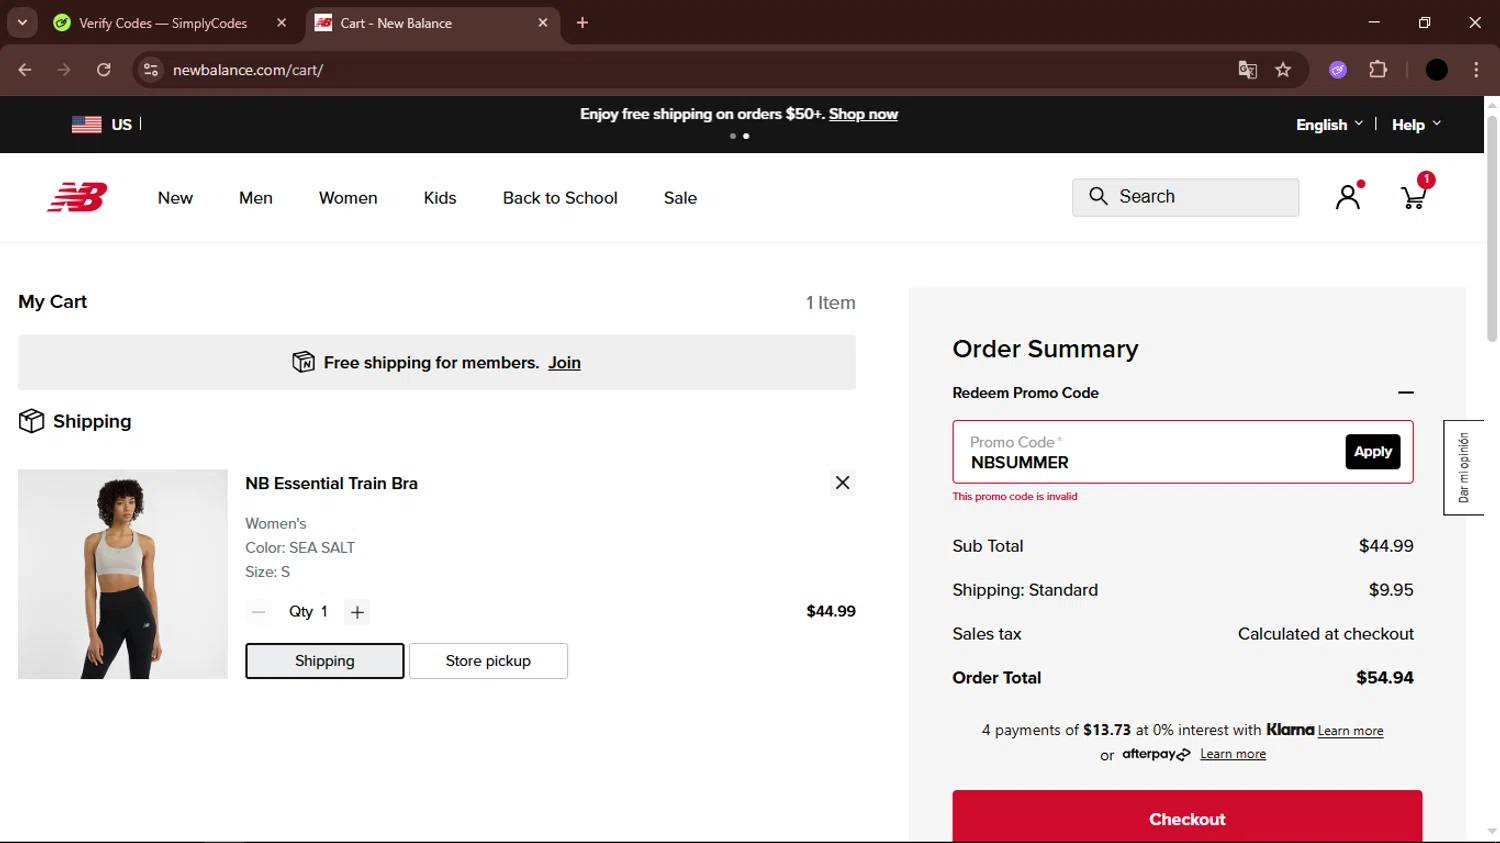Click the Shipping section package icon
Image resolution: width=1500 pixels, height=843 pixels.
coord(31,421)
